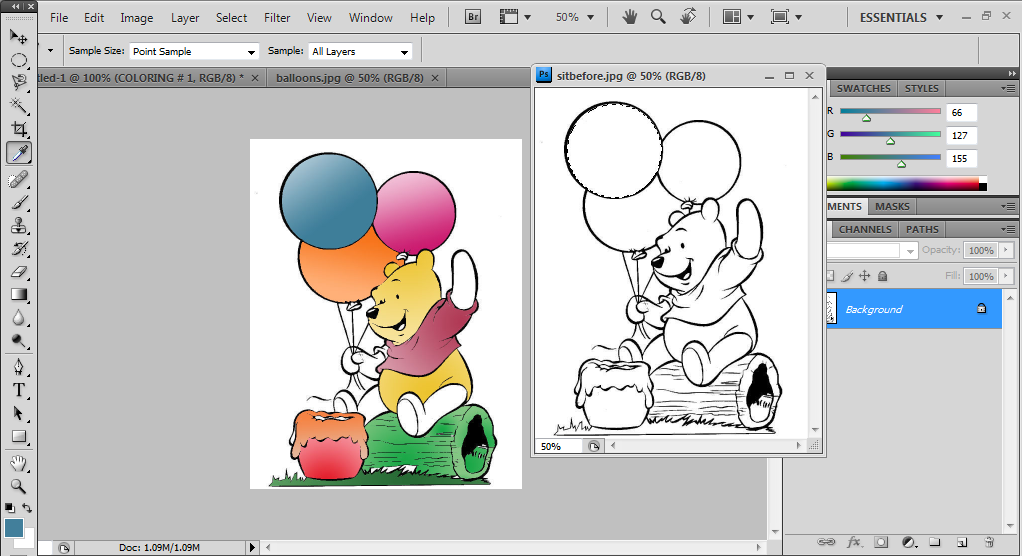This screenshot has height=556, width=1022.
Task: Select the Magic Wand tool
Action: 18,106
